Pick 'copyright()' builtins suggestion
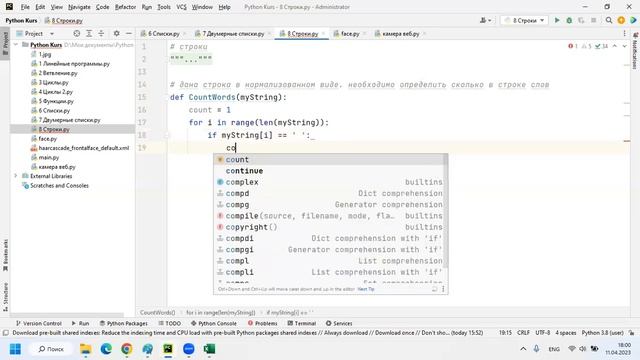640x360 pixels. (330, 227)
